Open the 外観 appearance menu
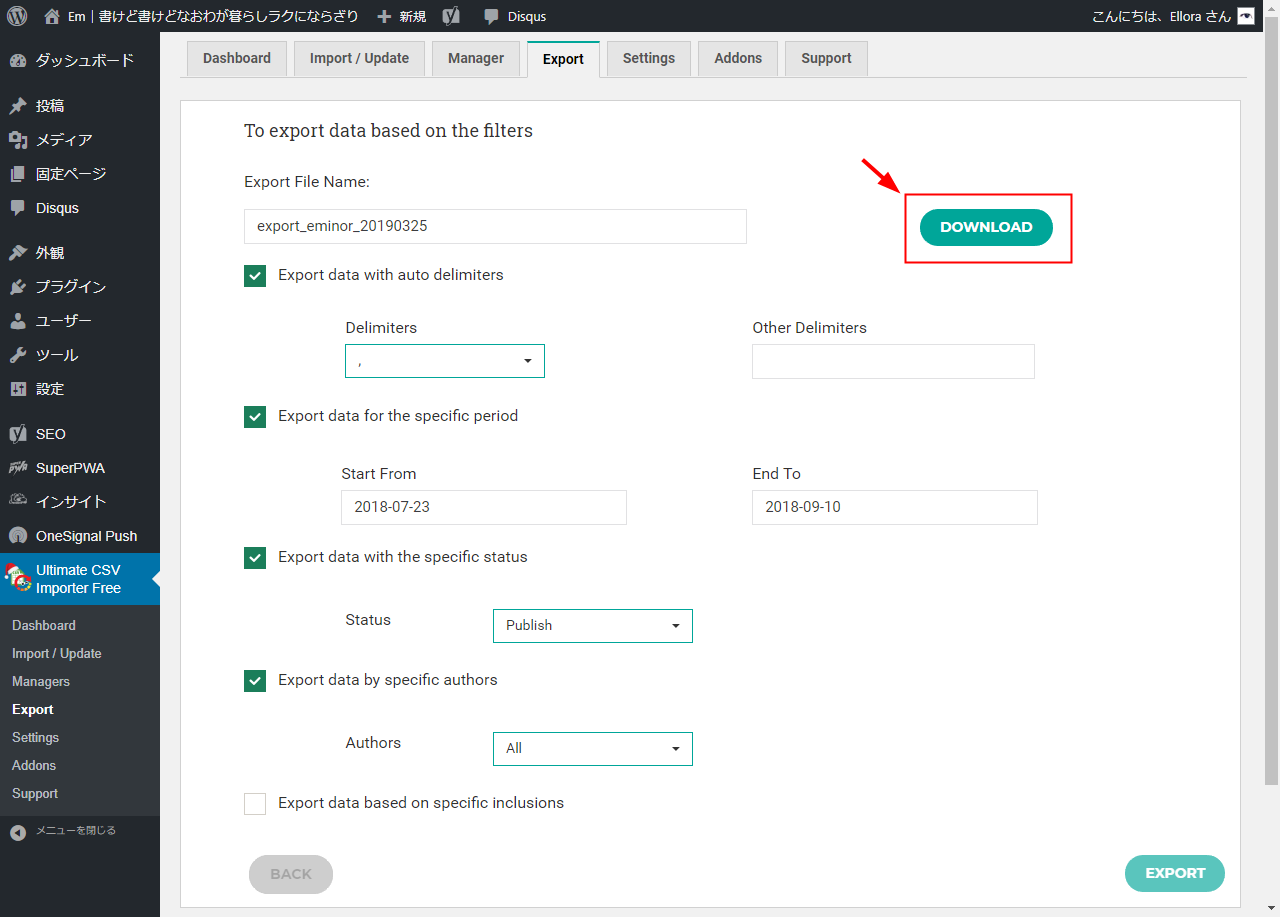The image size is (1280, 917). click(80, 253)
